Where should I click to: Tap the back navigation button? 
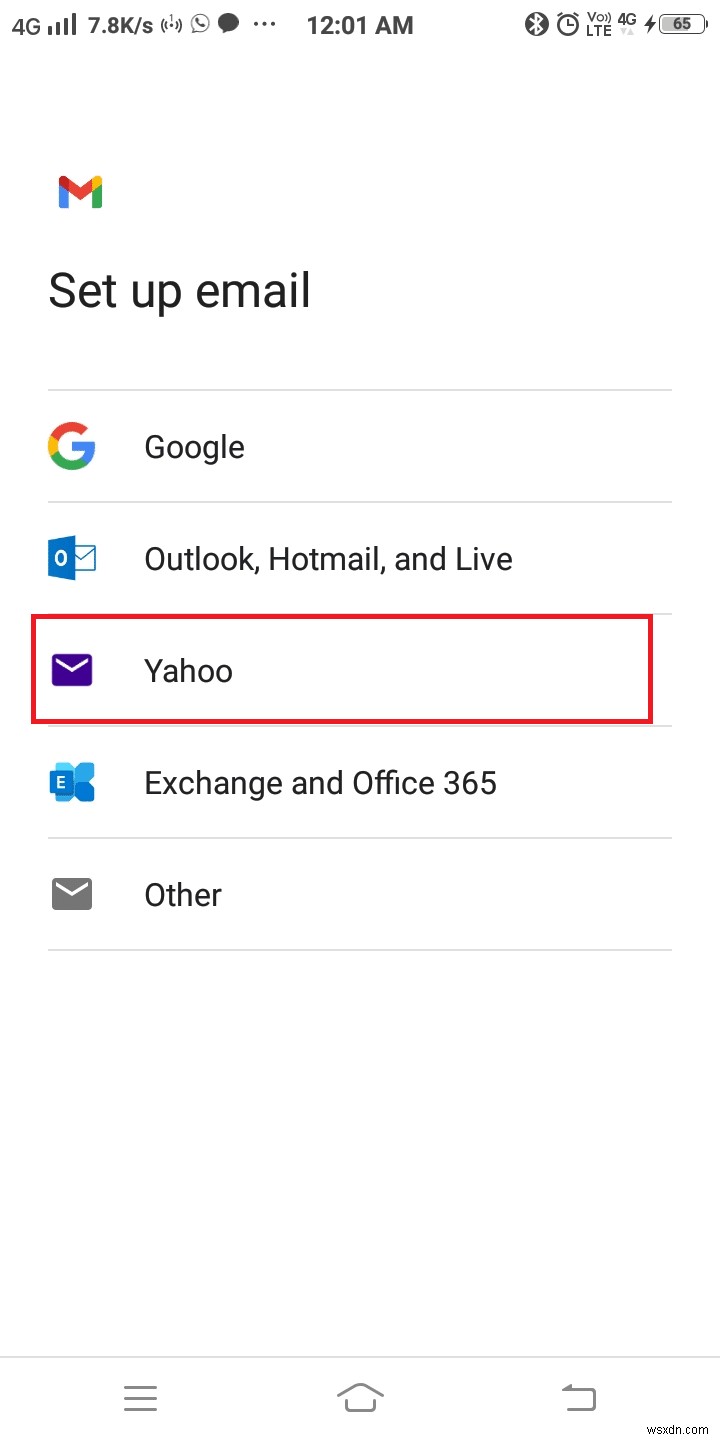click(x=579, y=1397)
